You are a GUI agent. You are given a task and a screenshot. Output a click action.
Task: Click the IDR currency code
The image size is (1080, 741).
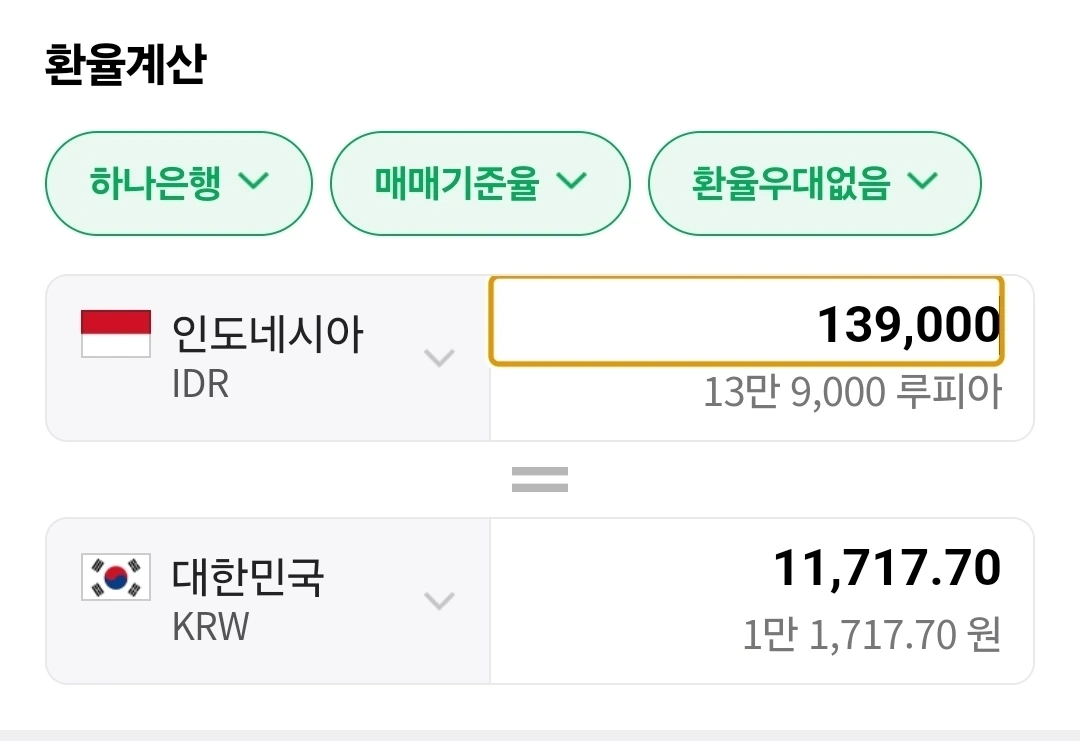pyautogui.click(x=200, y=384)
